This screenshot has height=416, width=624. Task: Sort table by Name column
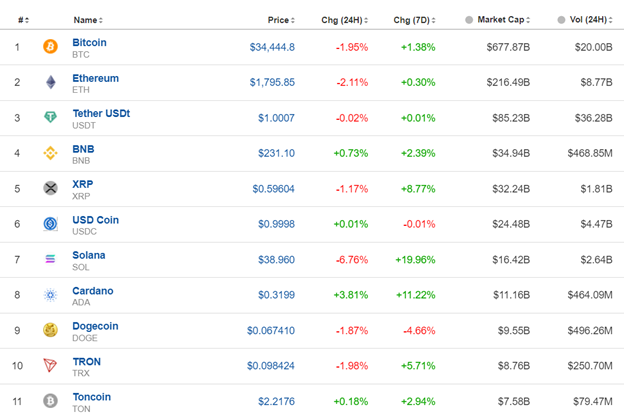point(88,20)
